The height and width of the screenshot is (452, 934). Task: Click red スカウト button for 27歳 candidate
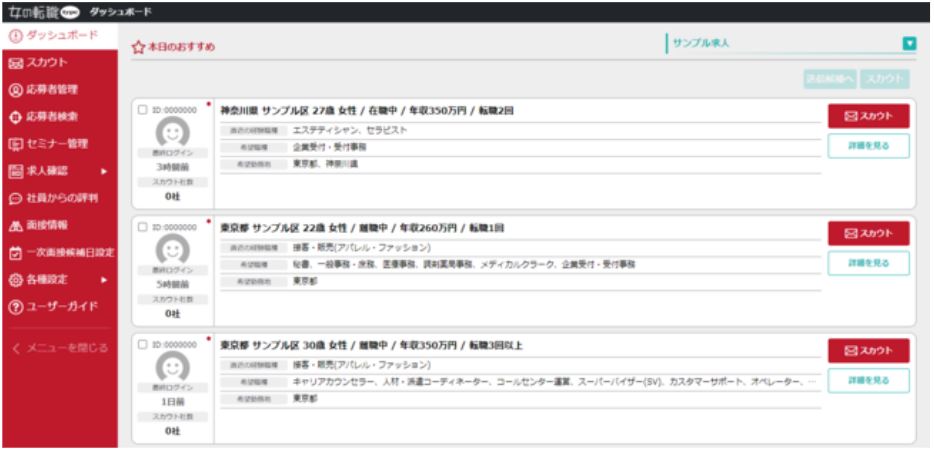click(x=868, y=116)
